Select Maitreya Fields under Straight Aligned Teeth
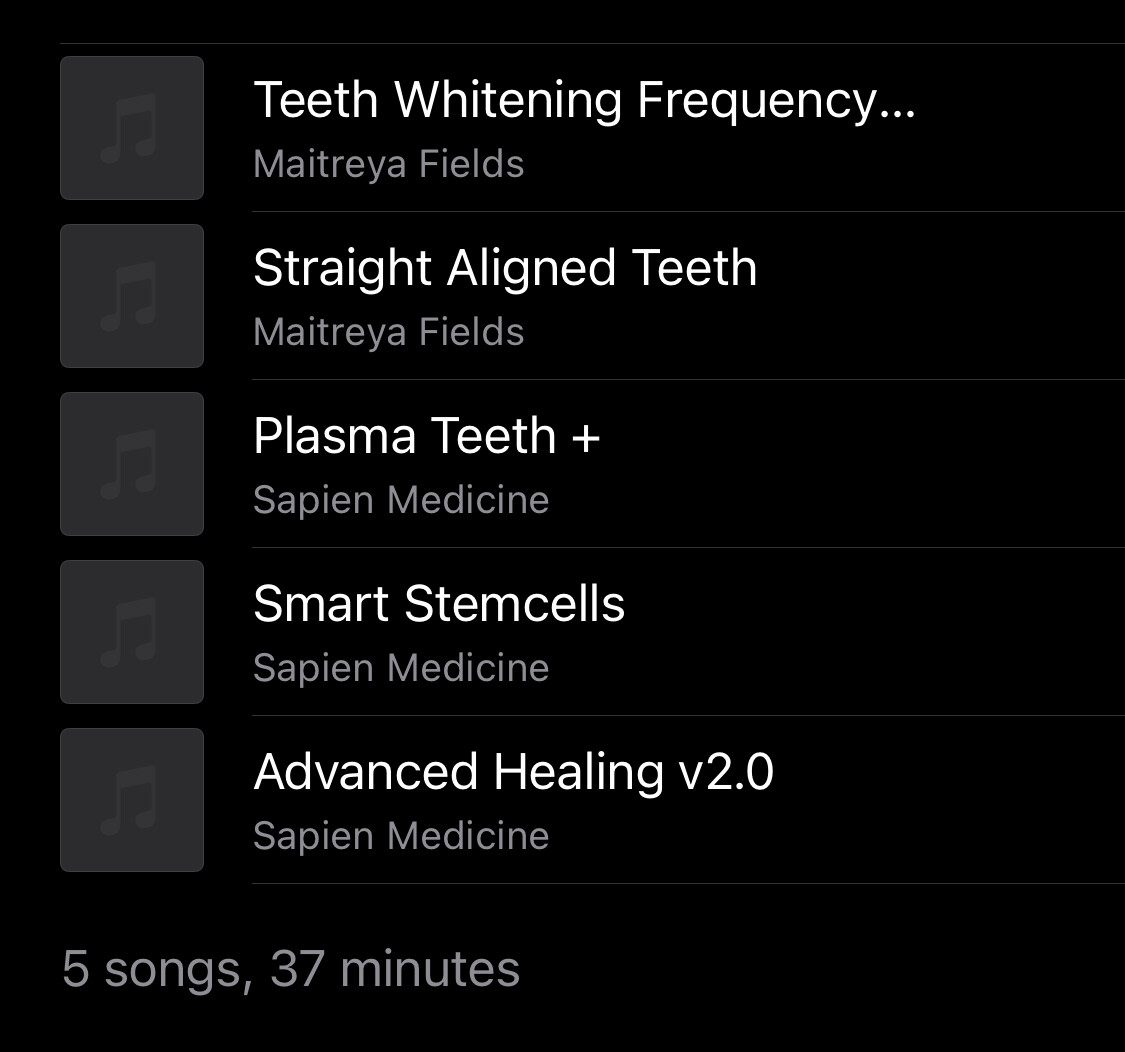Screen dimensions: 1125x1052 pos(388,332)
